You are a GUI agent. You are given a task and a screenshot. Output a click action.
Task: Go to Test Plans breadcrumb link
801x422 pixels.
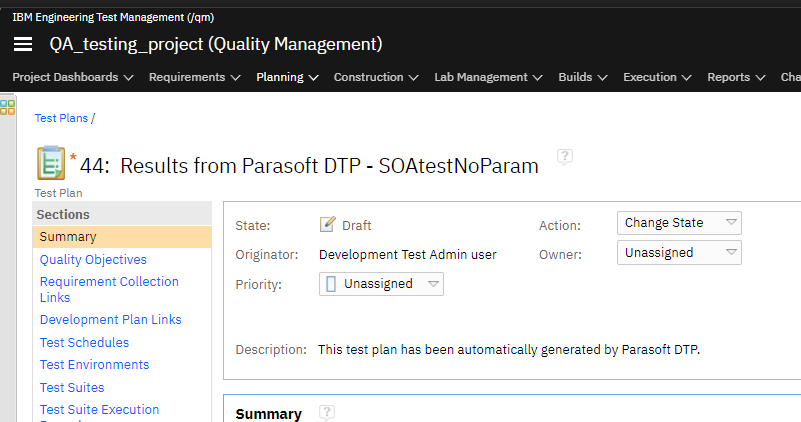pyautogui.click(x=61, y=118)
